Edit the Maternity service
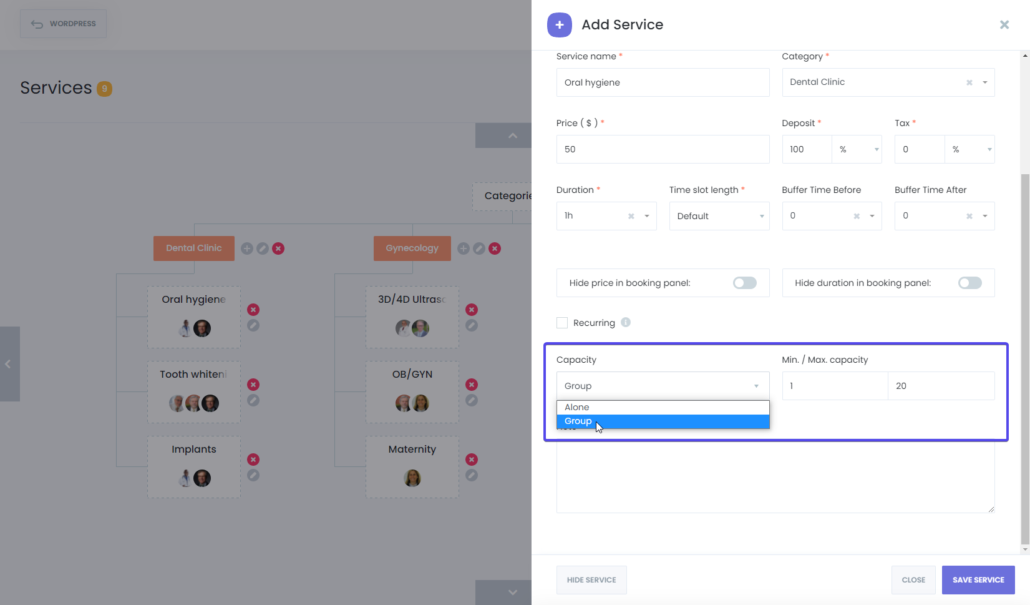This screenshot has height=605, width=1030. pyautogui.click(x=472, y=475)
